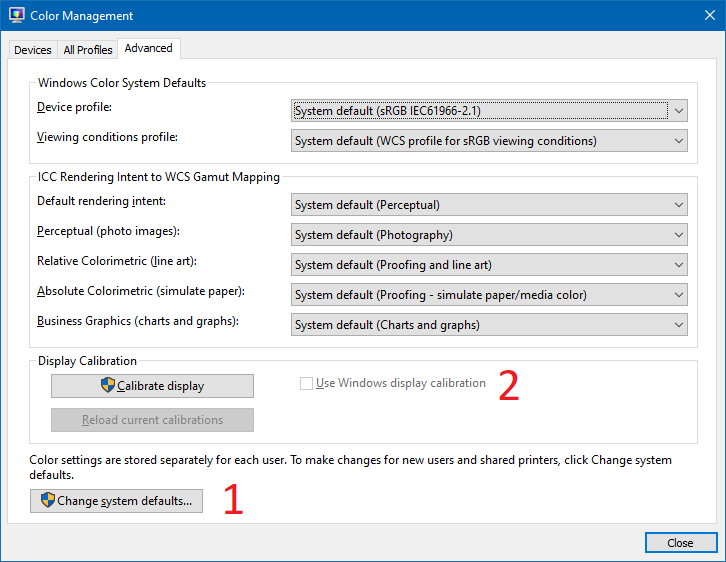Click the Reload current calibrations button
This screenshot has height=562, width=726.
point(152,420)
